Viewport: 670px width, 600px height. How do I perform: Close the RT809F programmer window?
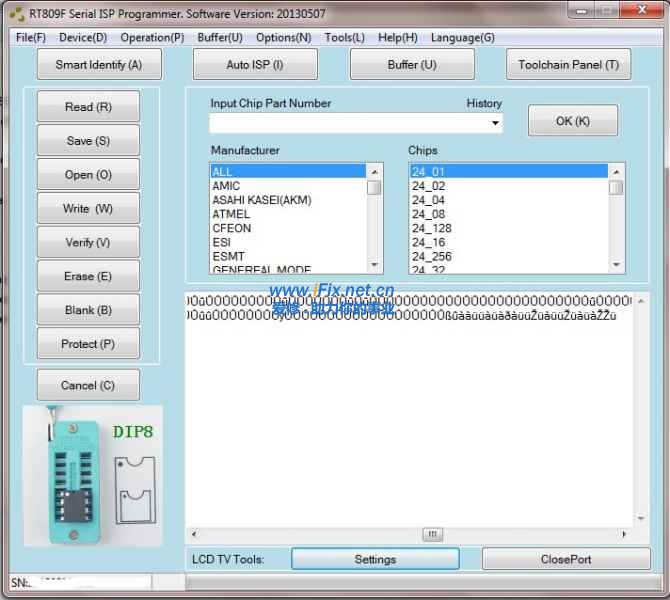click(x=638, y=12)
